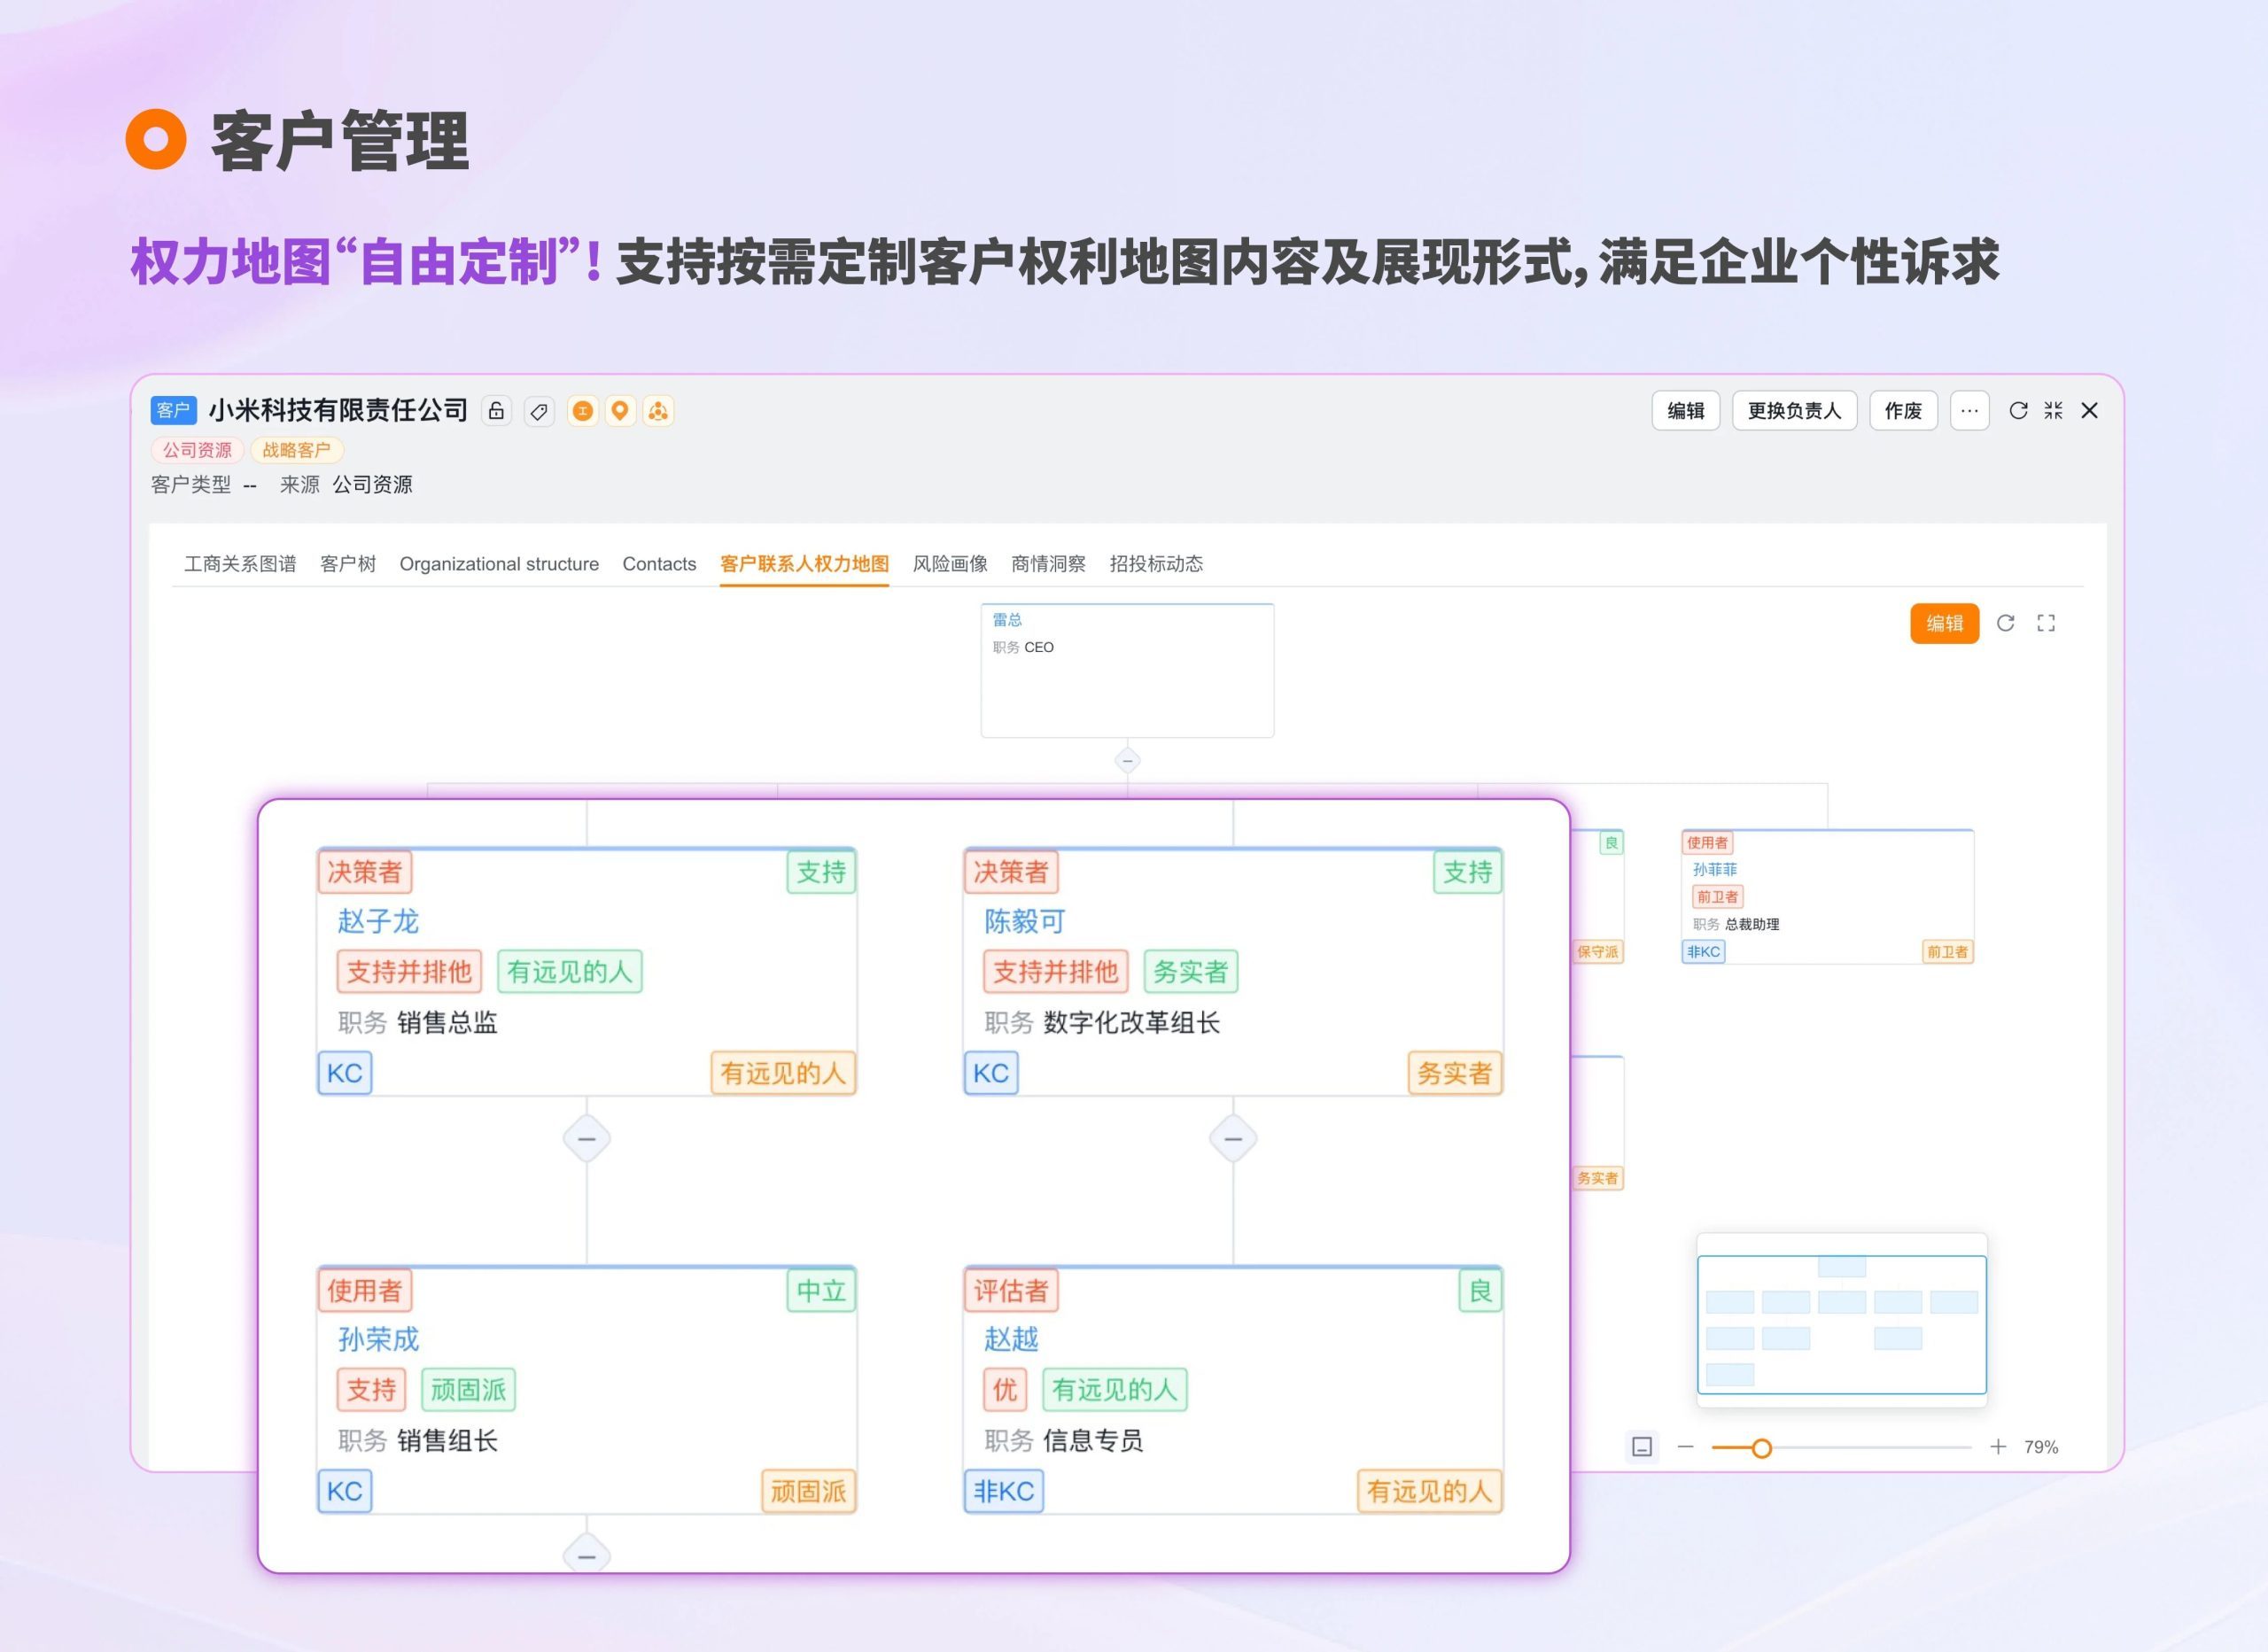Click the zoom slider handle
This screenshot has width=2268, height=1652.
click(x=1762, y=1448)
